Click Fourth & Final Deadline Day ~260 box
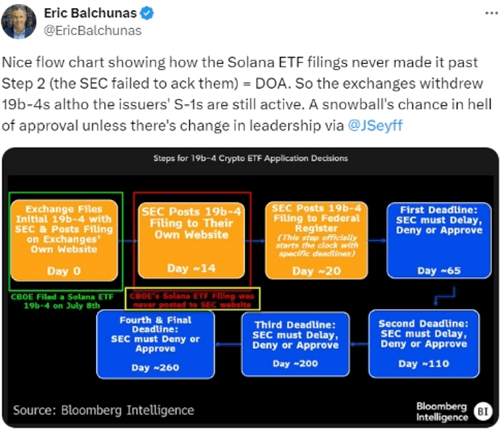Image resolution: width=500 pixels, height=429 pixels. 155,344
